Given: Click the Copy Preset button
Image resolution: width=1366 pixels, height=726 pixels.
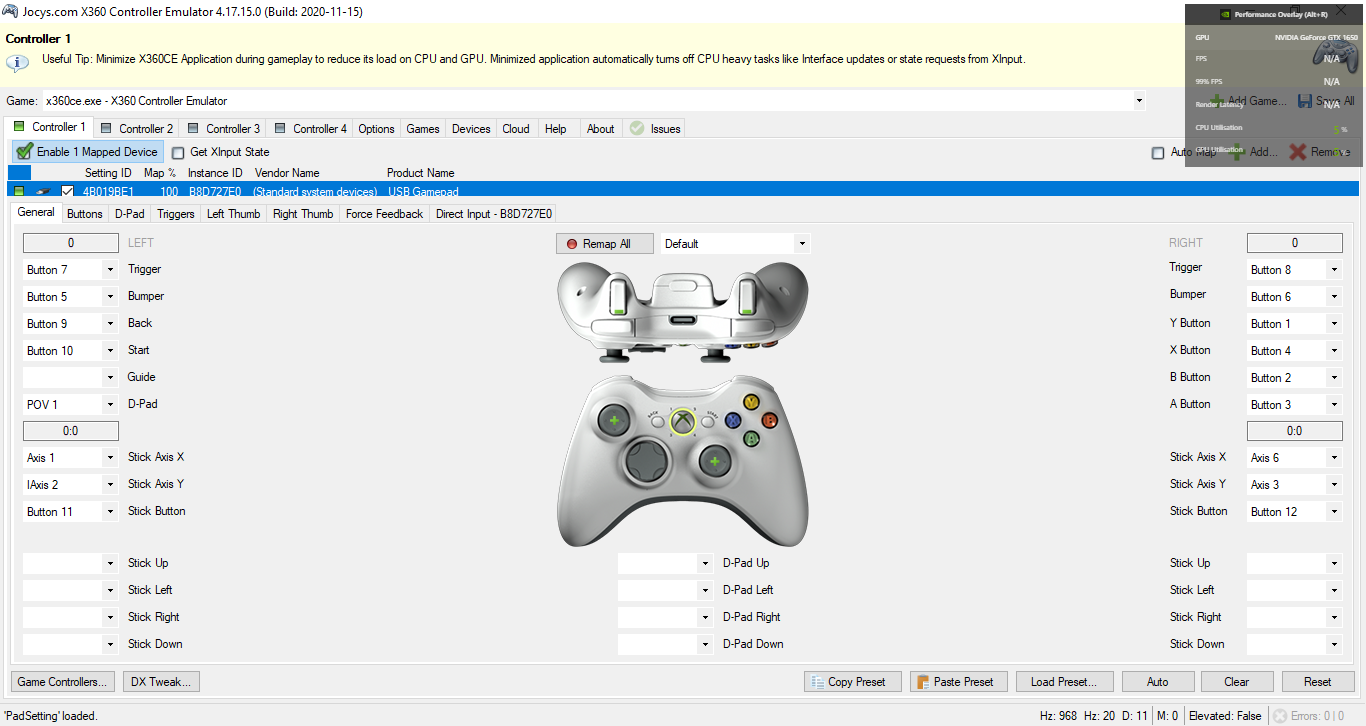Looking at the screenshot, I should point(853,682).
